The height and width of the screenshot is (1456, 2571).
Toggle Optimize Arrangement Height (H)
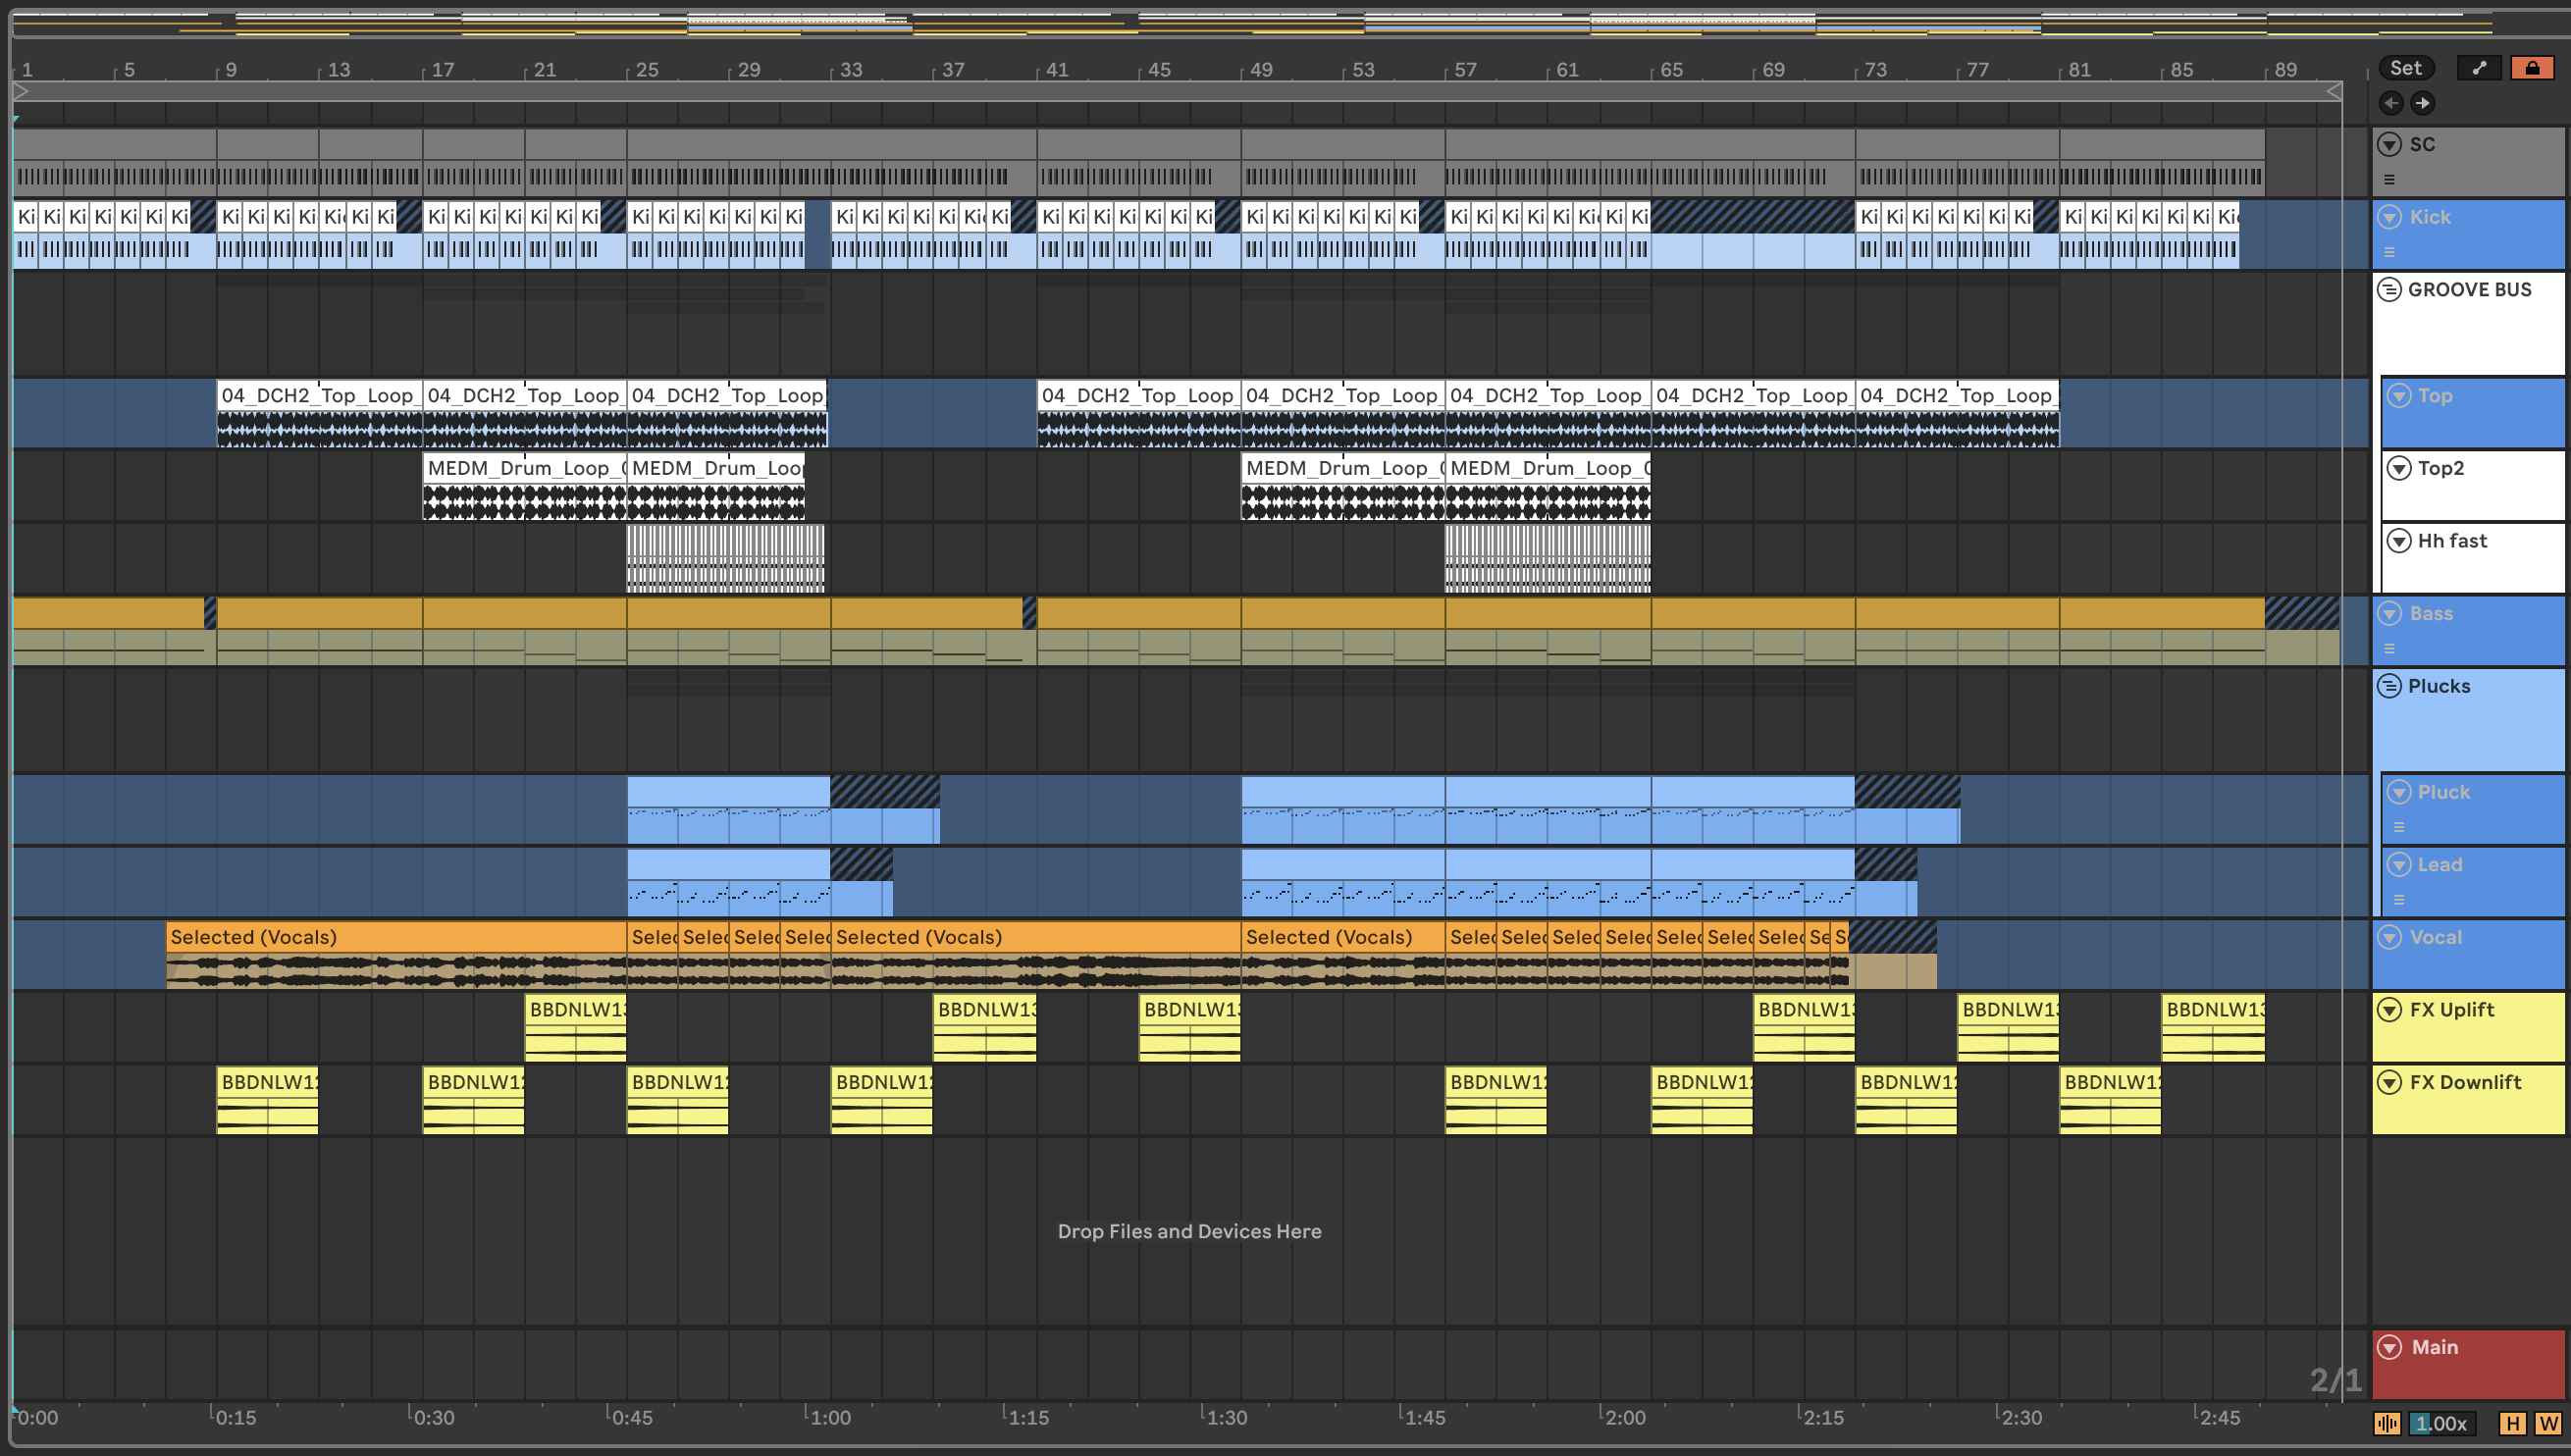coord(2512,1423)
